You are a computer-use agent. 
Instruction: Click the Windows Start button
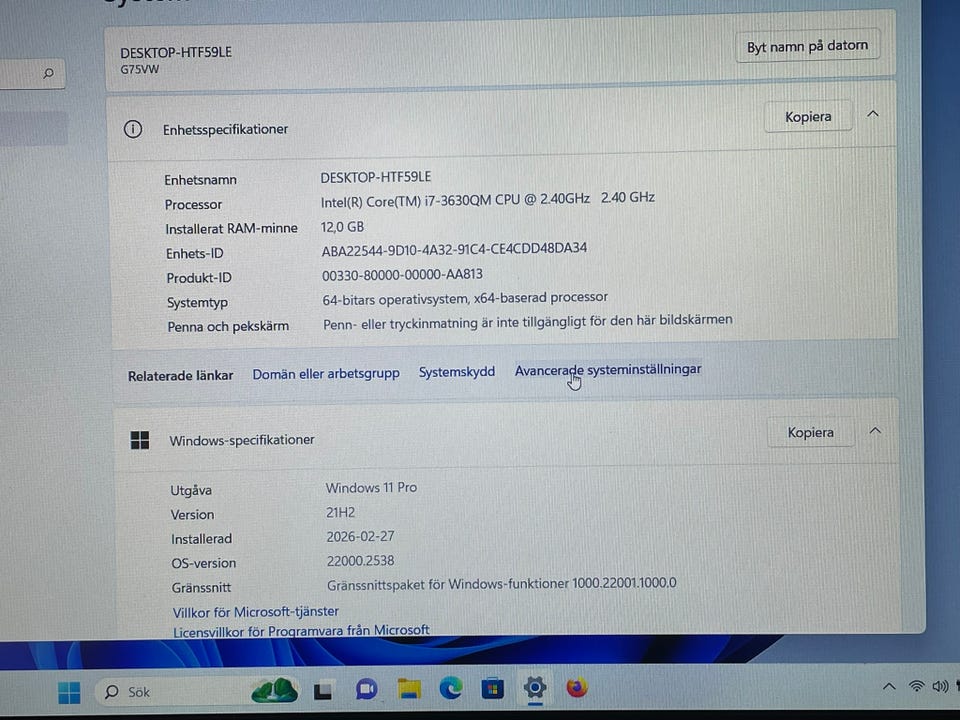tap(69, 692)
